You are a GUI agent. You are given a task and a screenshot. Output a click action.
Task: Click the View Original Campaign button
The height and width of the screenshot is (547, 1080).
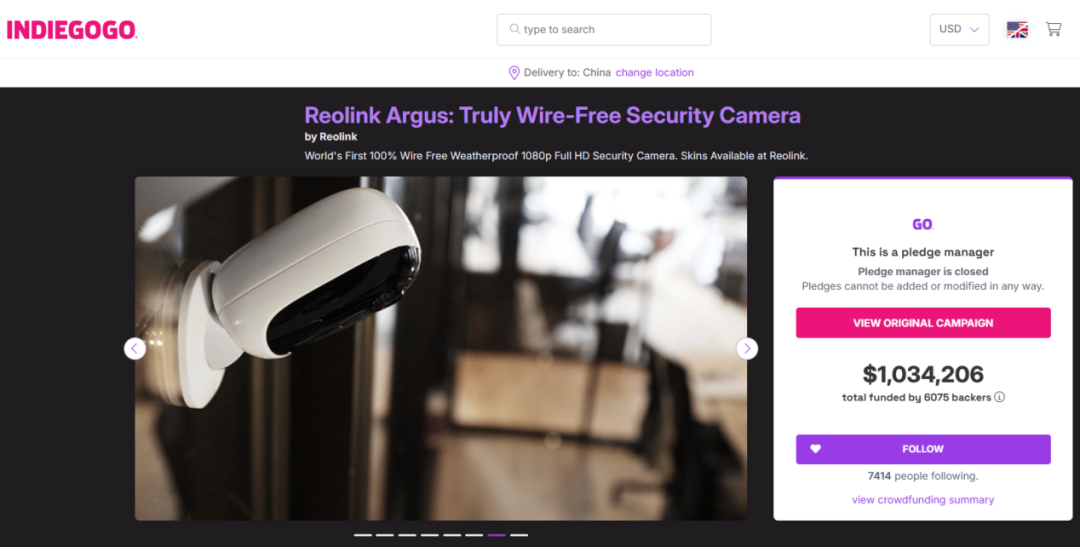click(x=923, y=322)
